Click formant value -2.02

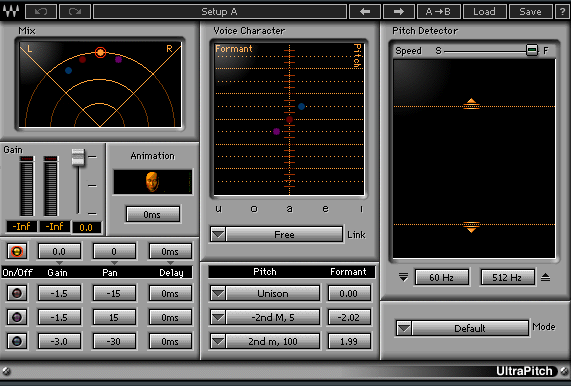coord(349,317)
